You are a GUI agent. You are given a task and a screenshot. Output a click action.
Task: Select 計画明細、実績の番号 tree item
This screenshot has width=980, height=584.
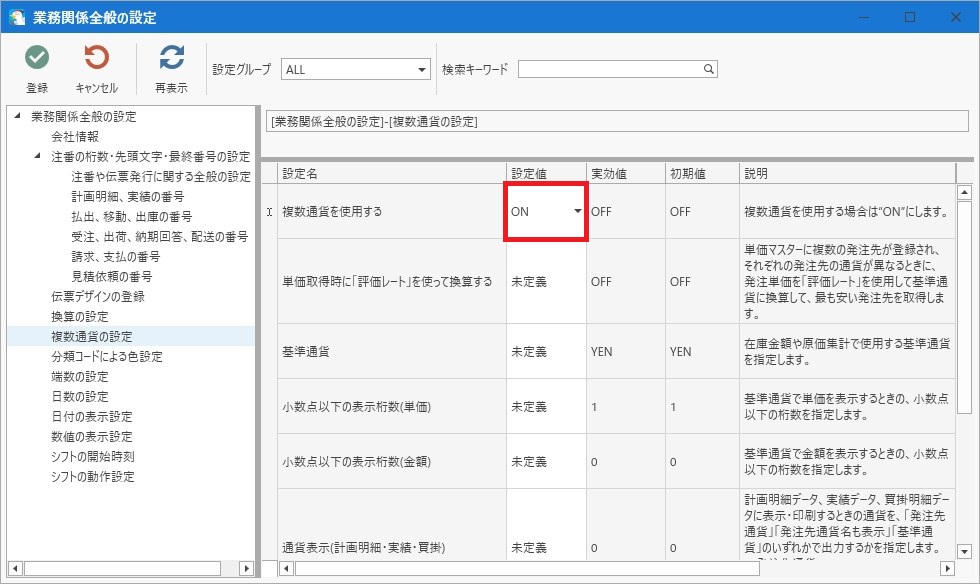coord(128,196)
